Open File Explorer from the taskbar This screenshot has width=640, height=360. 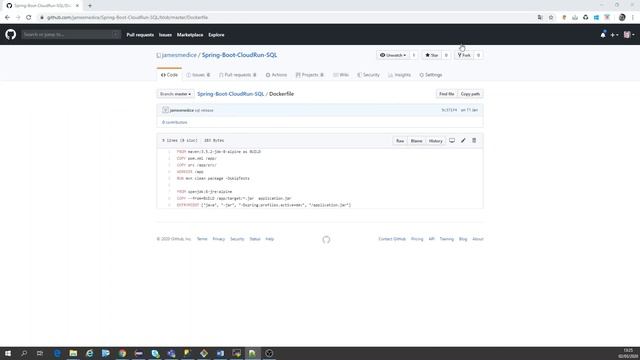pos(73,353)
